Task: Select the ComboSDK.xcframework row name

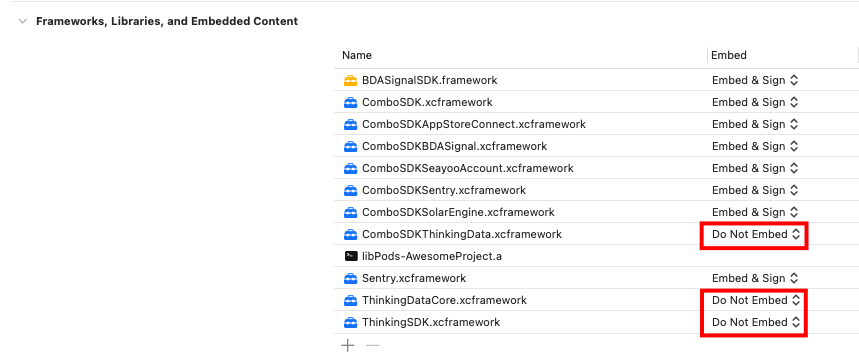Action: [x=427, y=102]
